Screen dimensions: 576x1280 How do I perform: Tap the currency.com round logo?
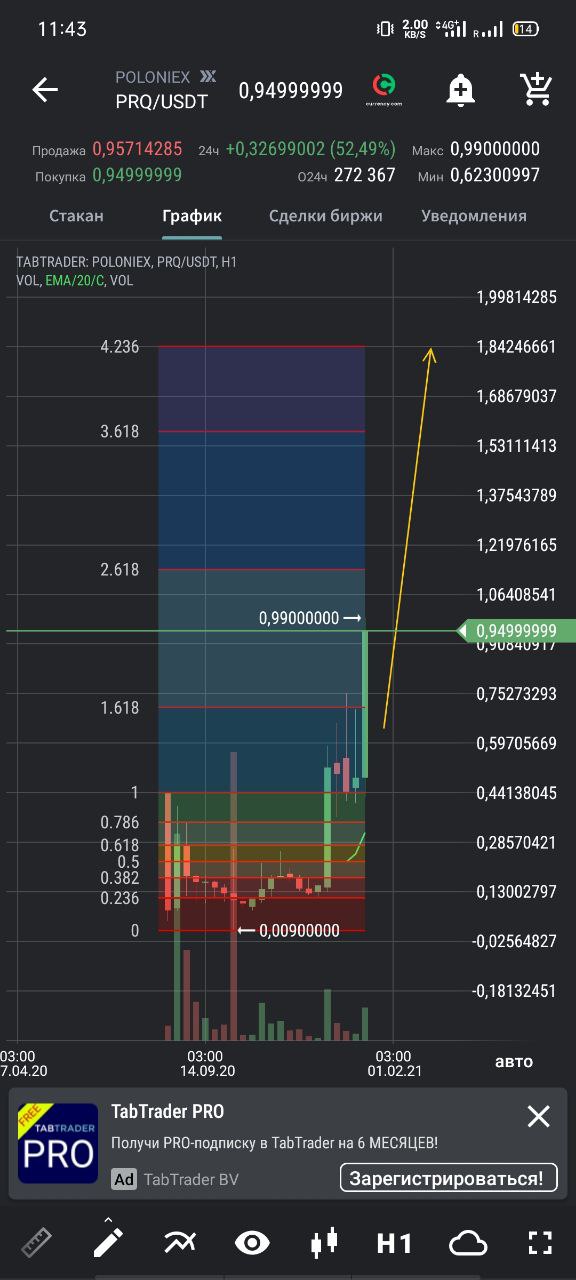pyautogui.click(x=383, y=89)
